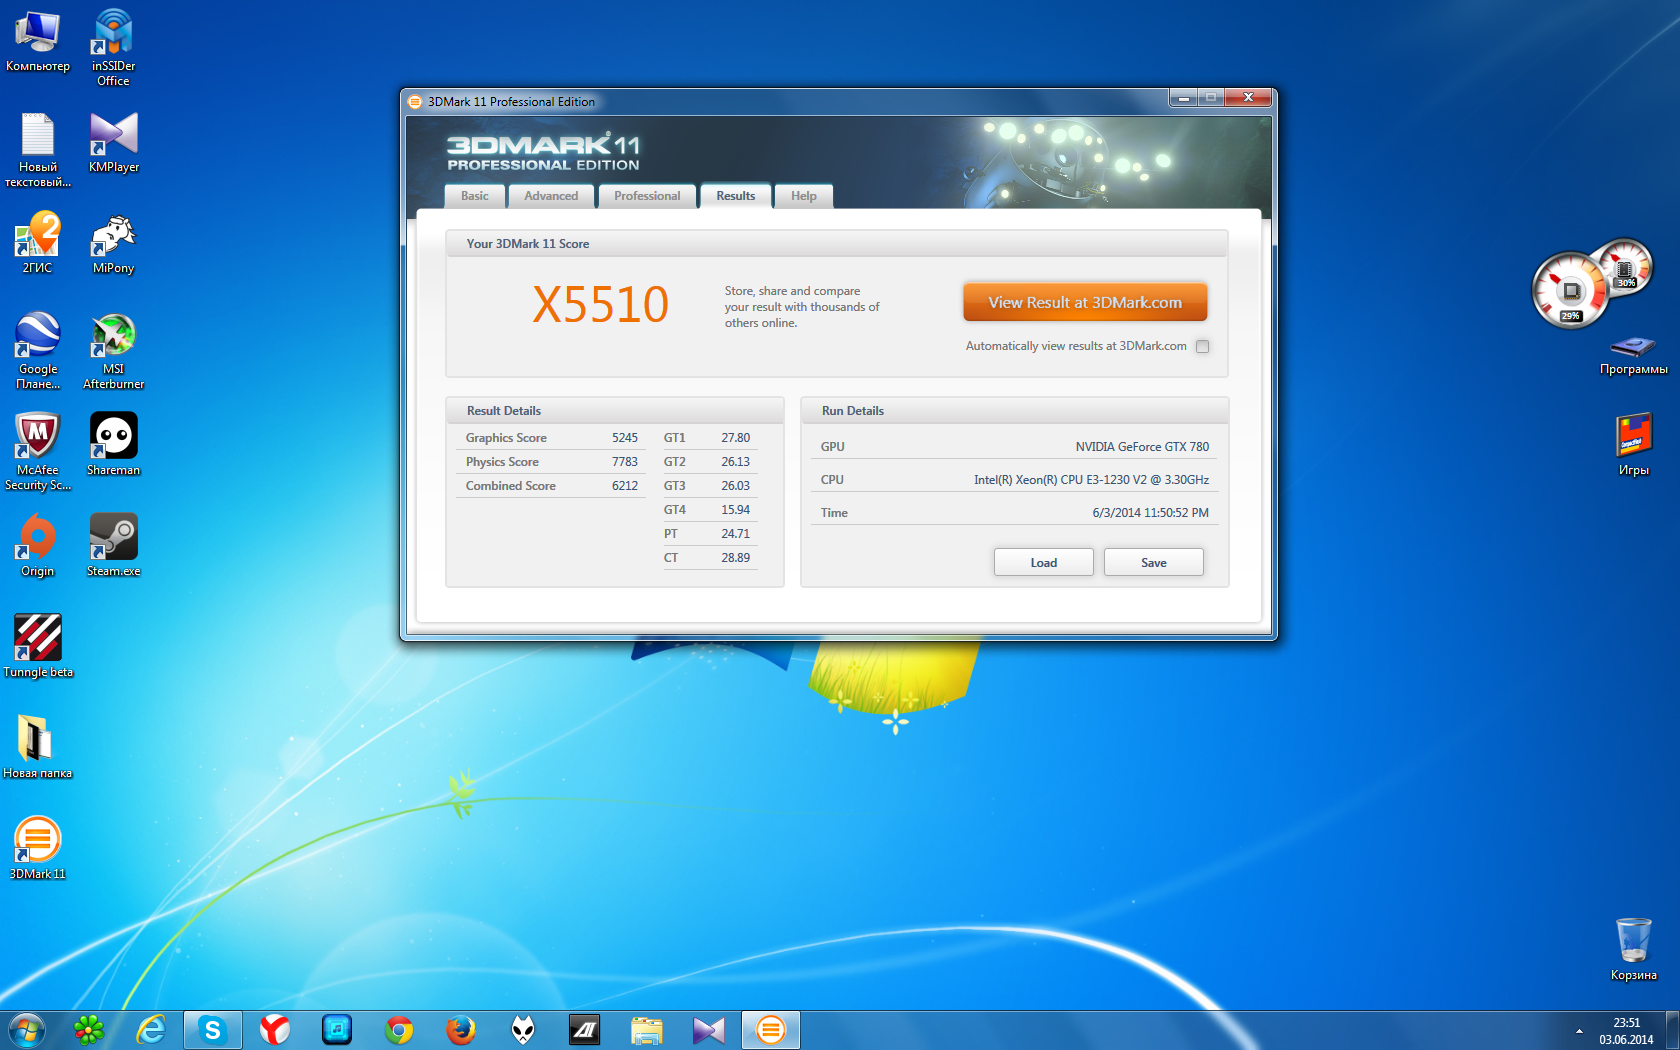Launch Google Chrome from the taskbar
1680x1050 pixels.
(x=399, y=1030)
